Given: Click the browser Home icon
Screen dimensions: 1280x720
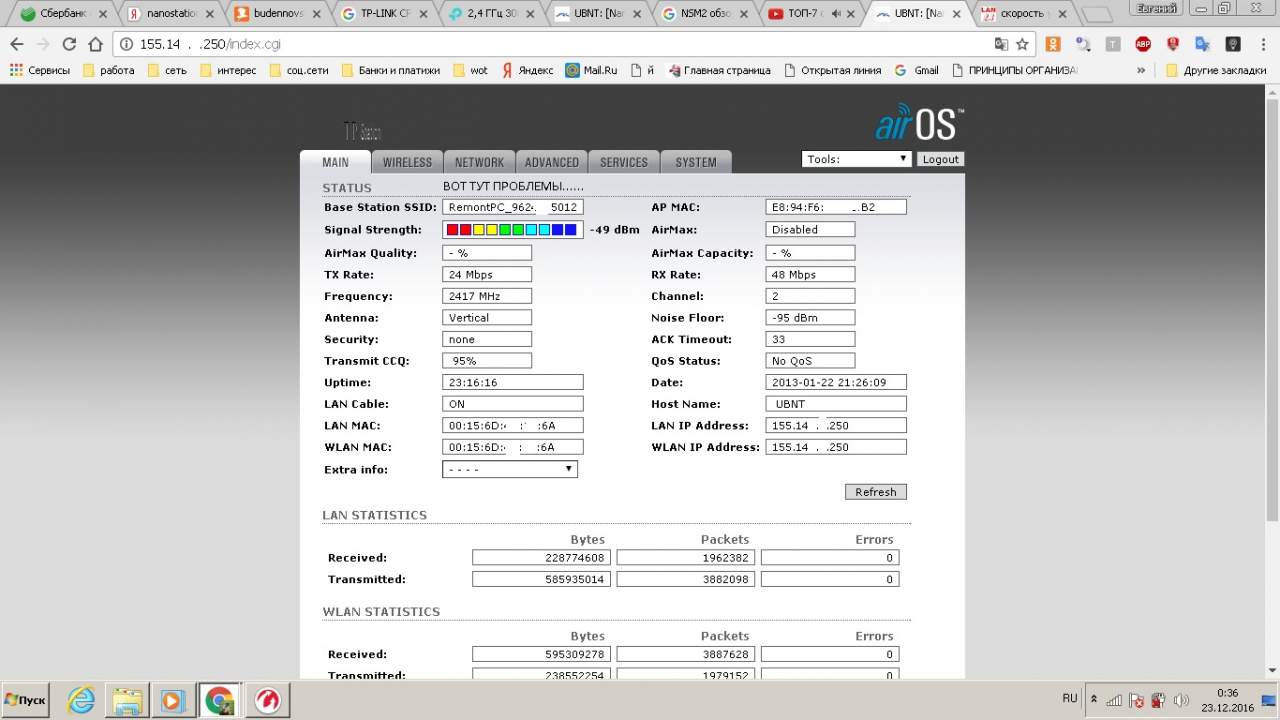Looking at the screenshot, I should pos(96,44).
